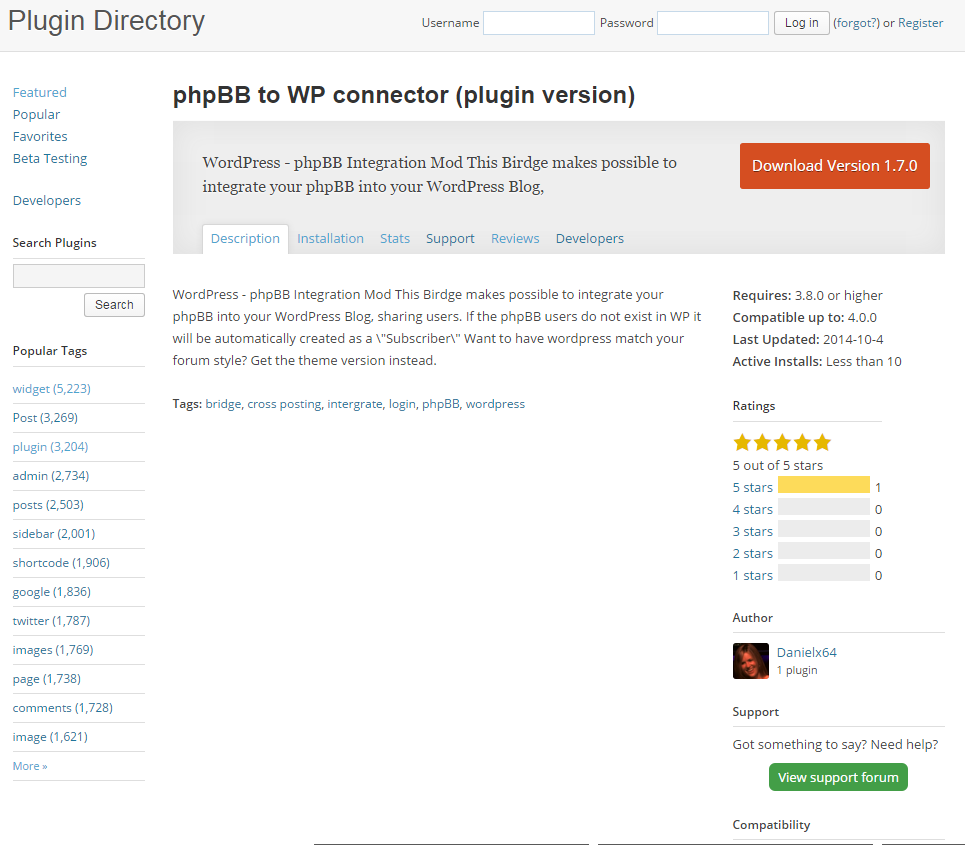Click the bridge tag link
The image size is (965, 845).
coord(223,404)
